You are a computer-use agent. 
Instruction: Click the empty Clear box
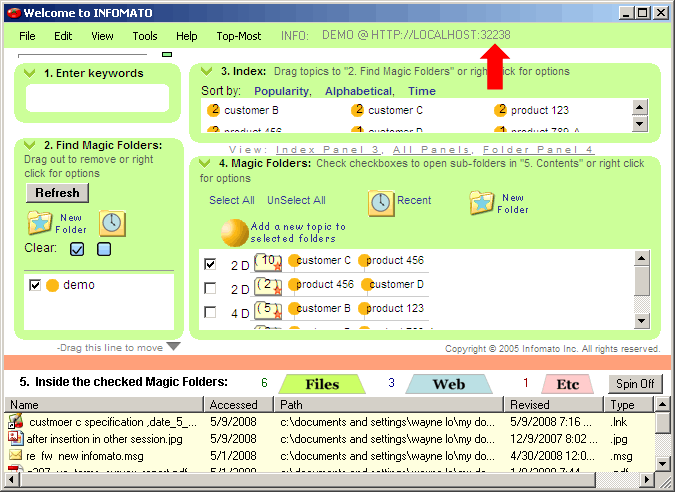tap(104, 249)
